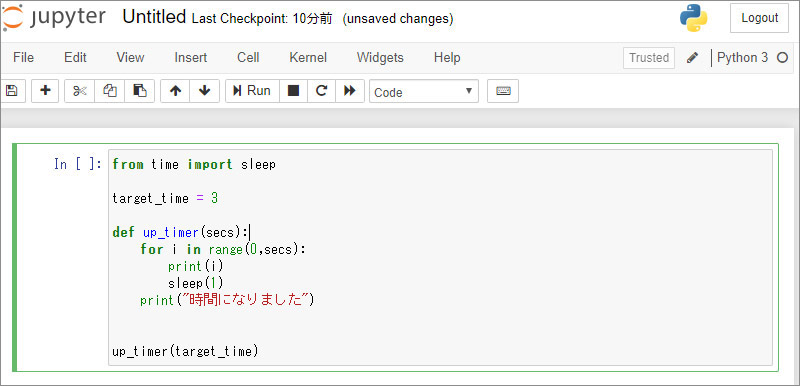Move selected cell up arrow
Screen dimensions: 800x386
click(x=175, y=91)
